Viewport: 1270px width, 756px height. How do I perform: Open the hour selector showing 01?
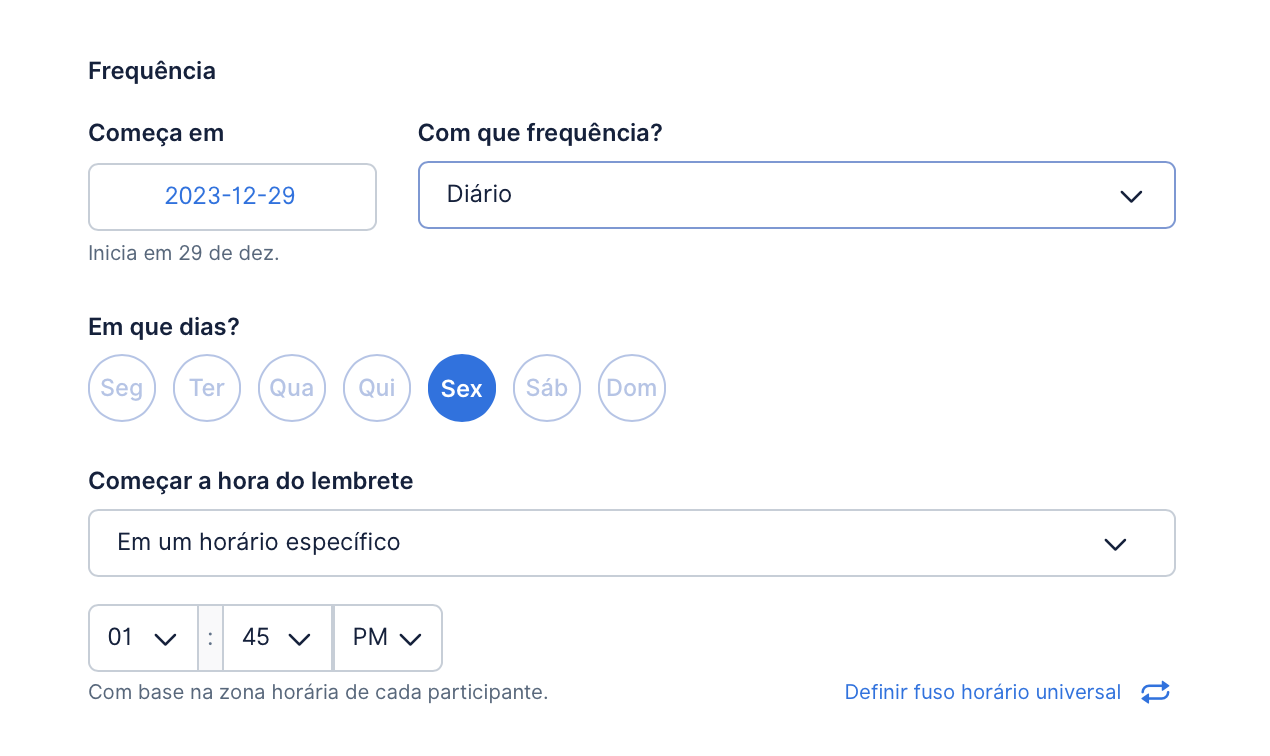[143, 638]
